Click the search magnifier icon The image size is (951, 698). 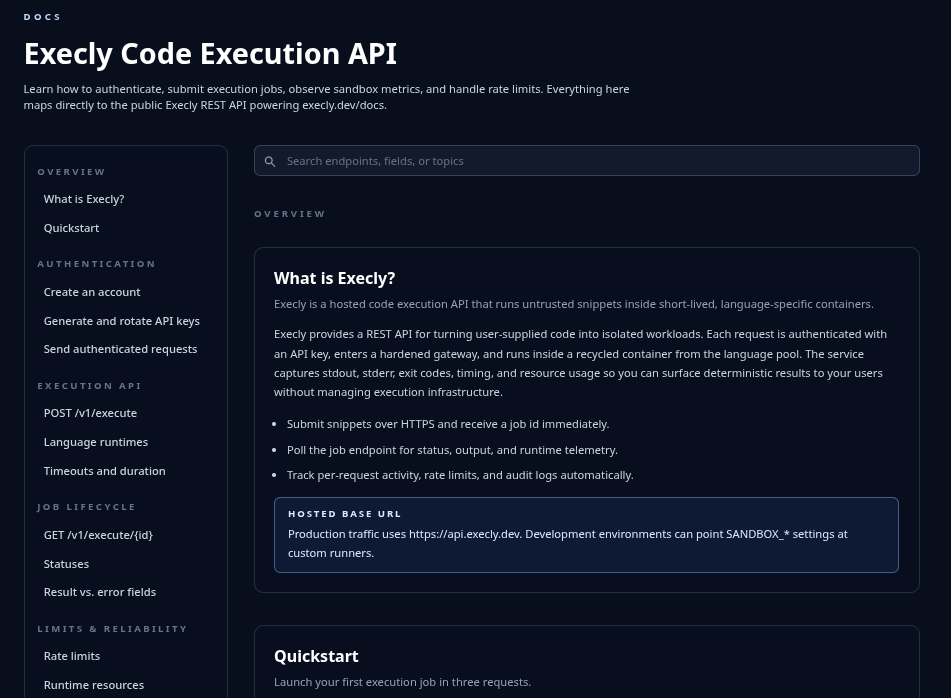pos(270,161)
